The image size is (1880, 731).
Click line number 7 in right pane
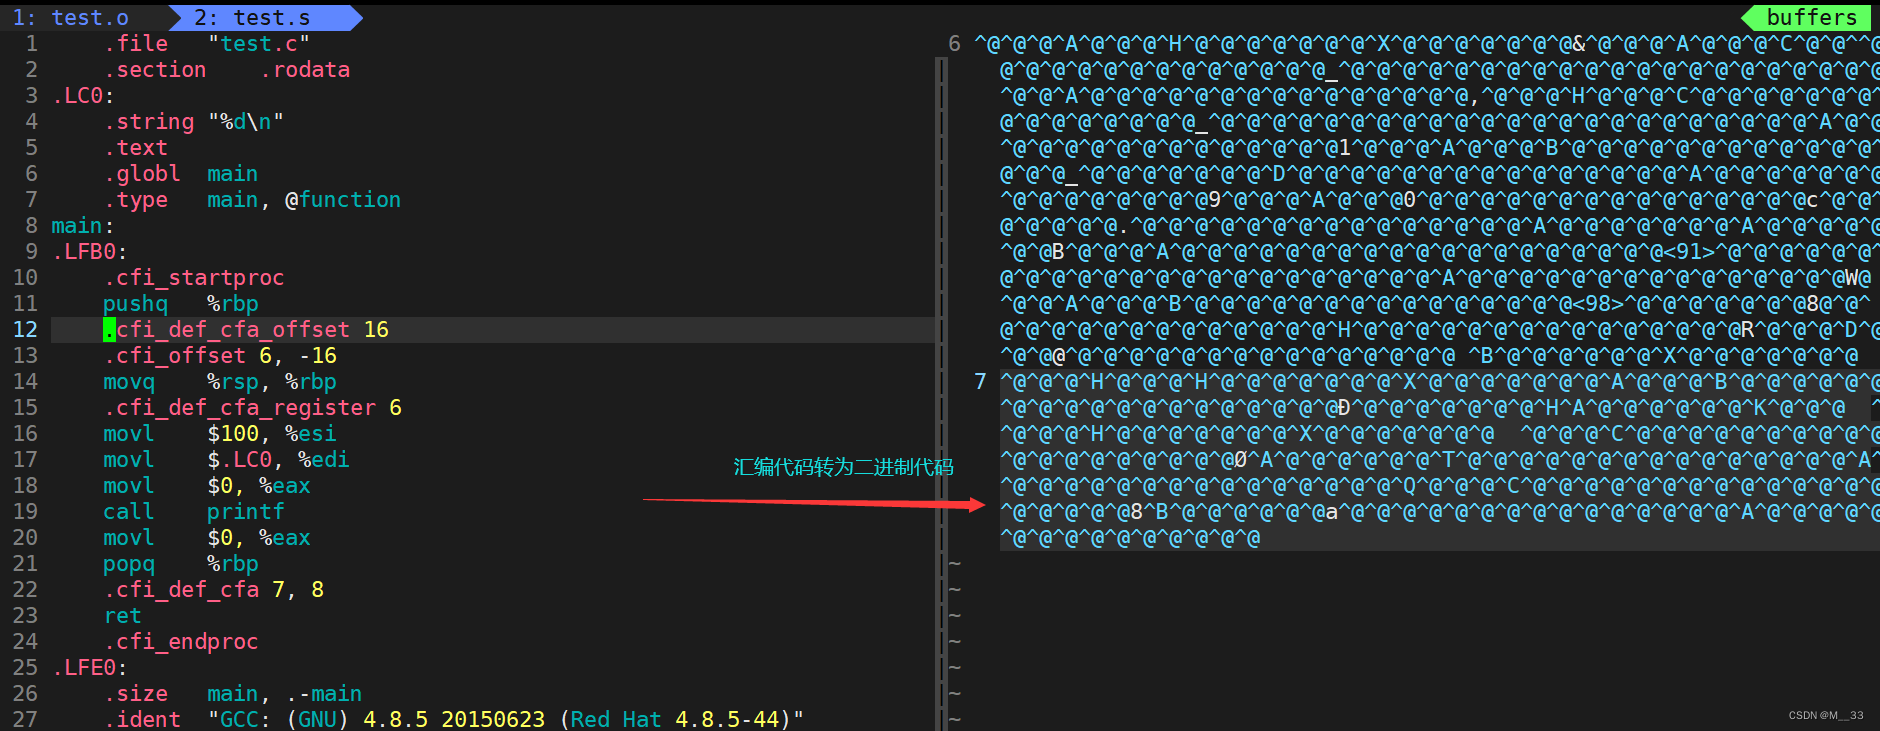coord(980,382)
